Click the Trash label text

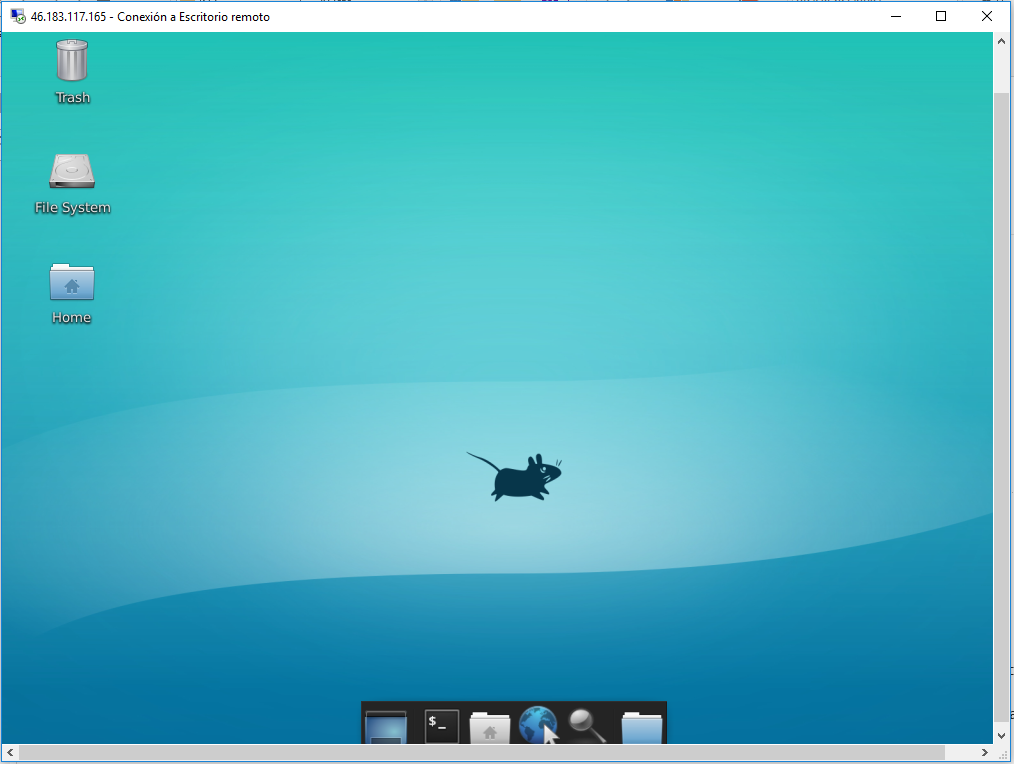pyautogui.click(x=72, y=98)
